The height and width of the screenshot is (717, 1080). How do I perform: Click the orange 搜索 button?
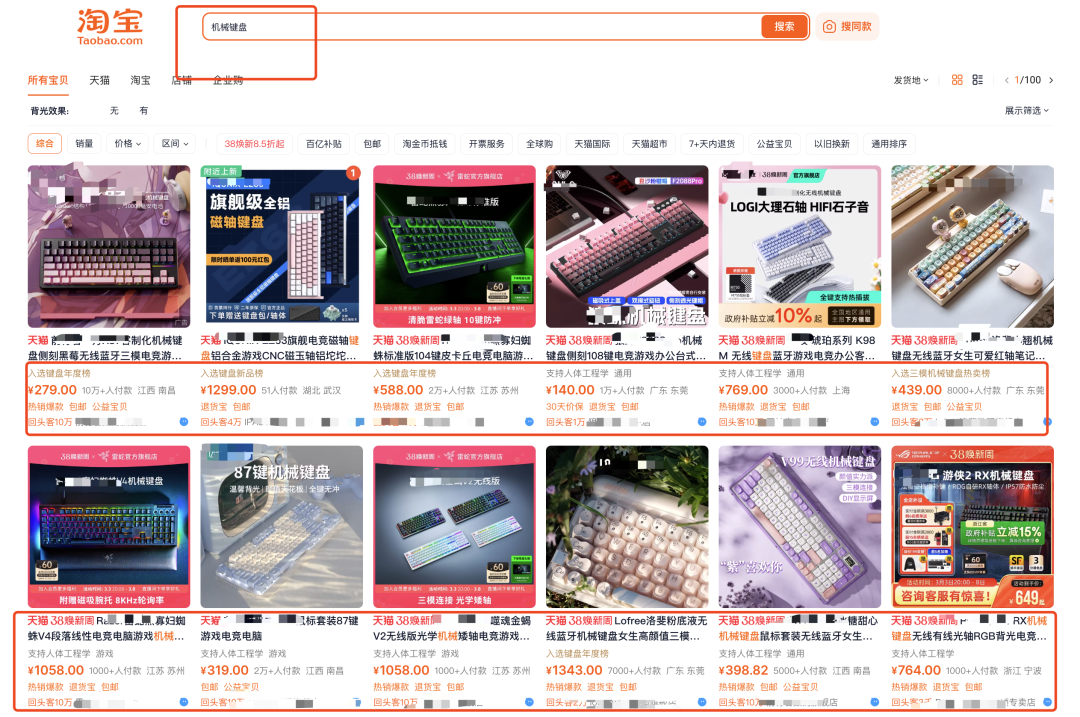tap(784, 26)
